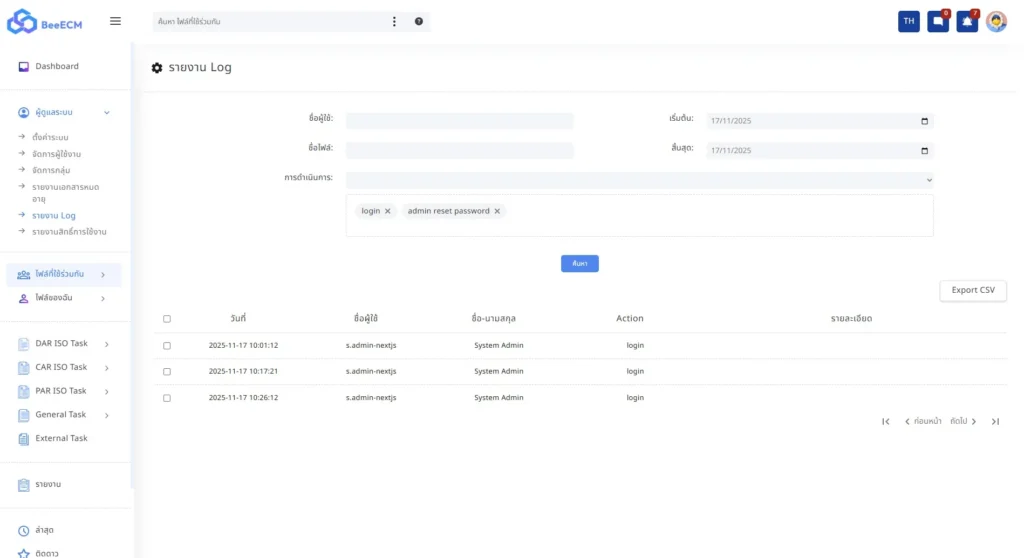Jump to first page of results

pyautogui.click(x=886, y=422)
